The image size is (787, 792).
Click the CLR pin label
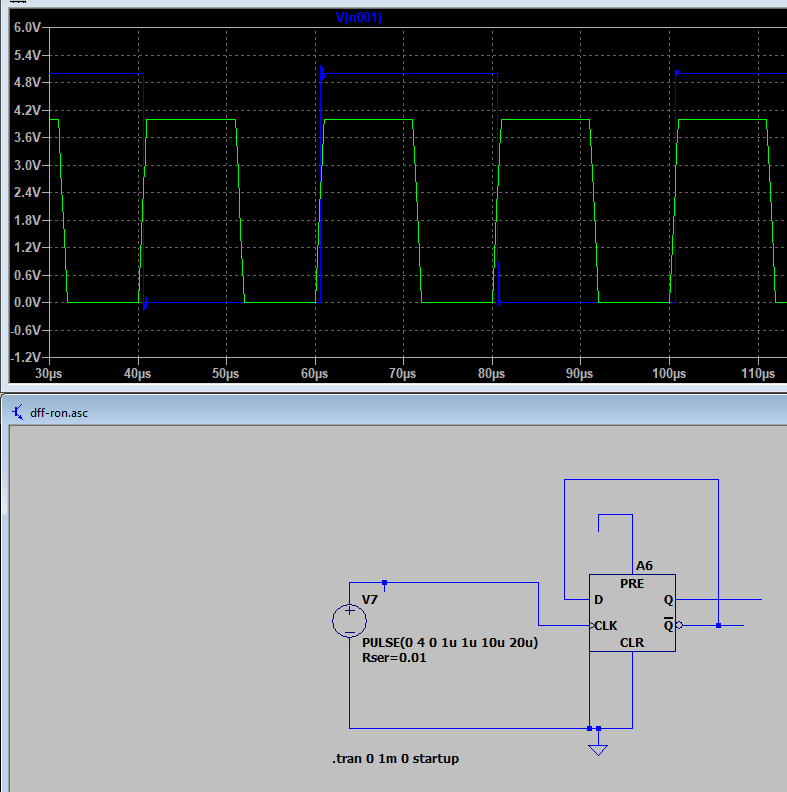pyautogui.click(x=632, y=642)
